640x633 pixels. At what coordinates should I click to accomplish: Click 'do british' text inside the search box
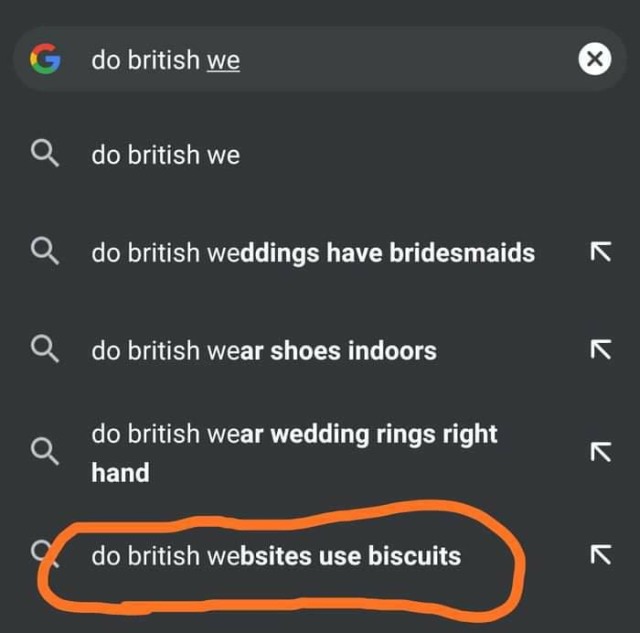146,60
